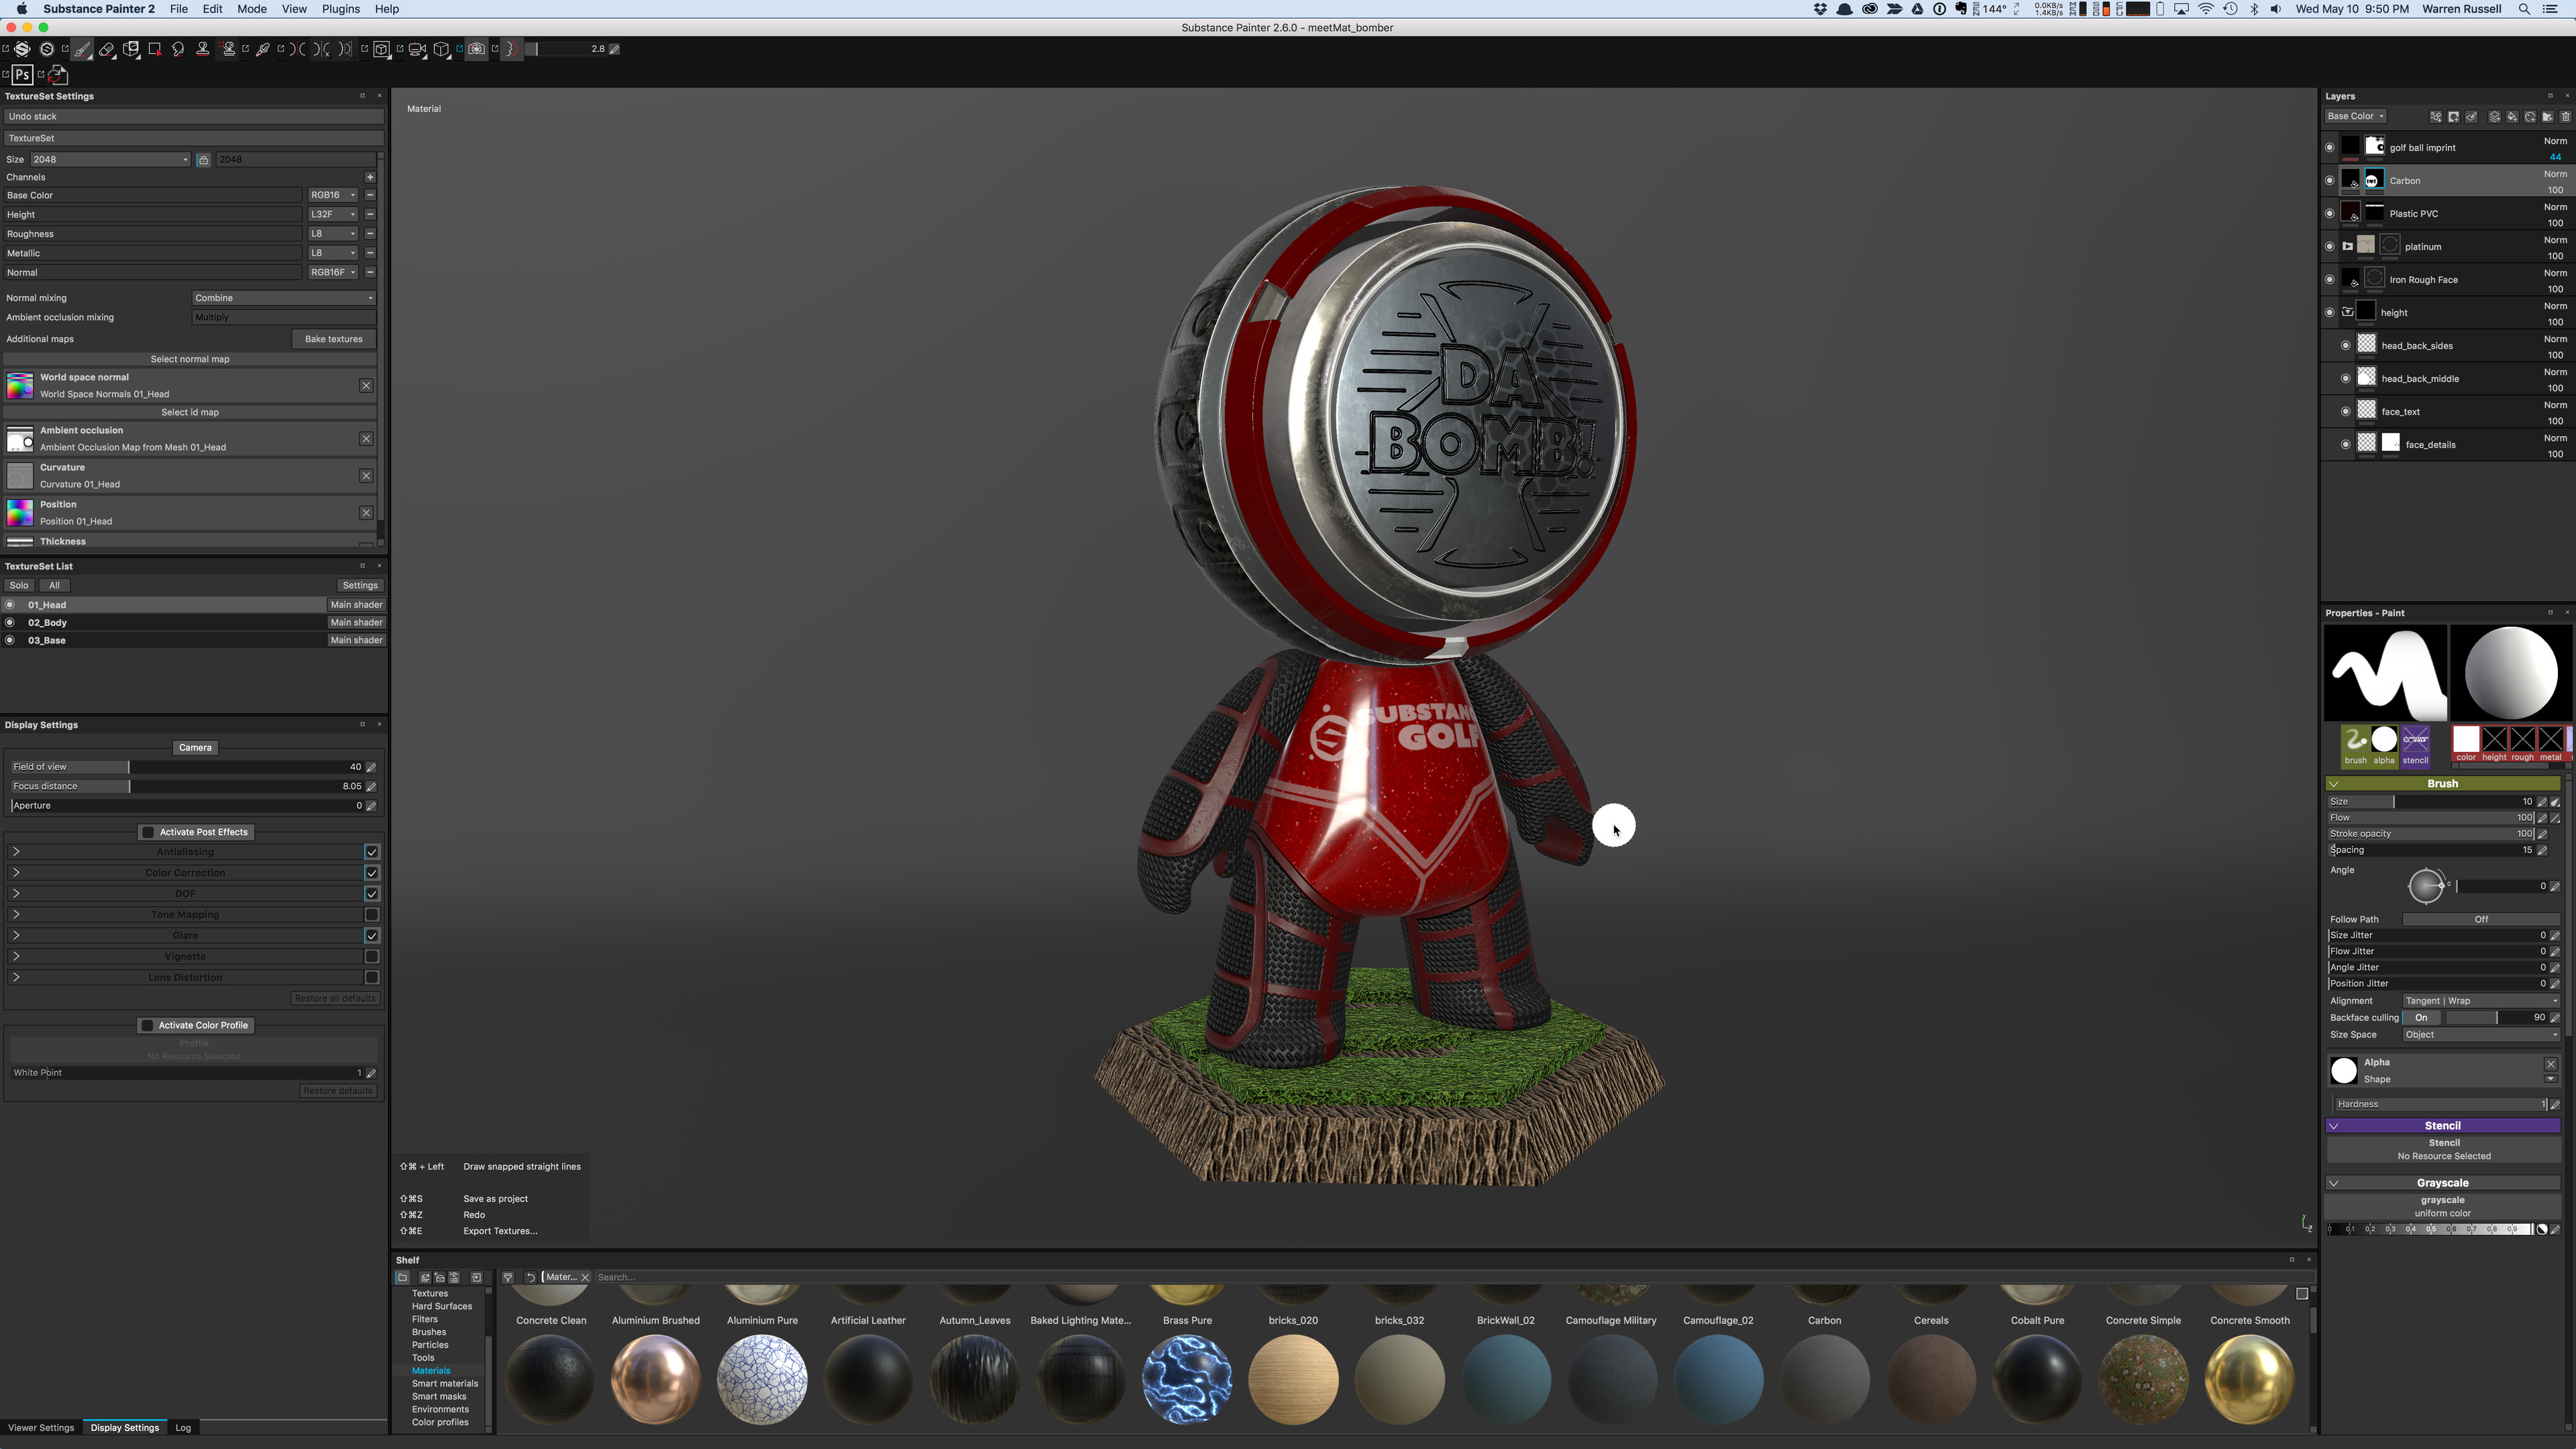Add a folder in Layers panel
The image size is (2576, 1449).
pyautogui.click(x=2547, y=117)
